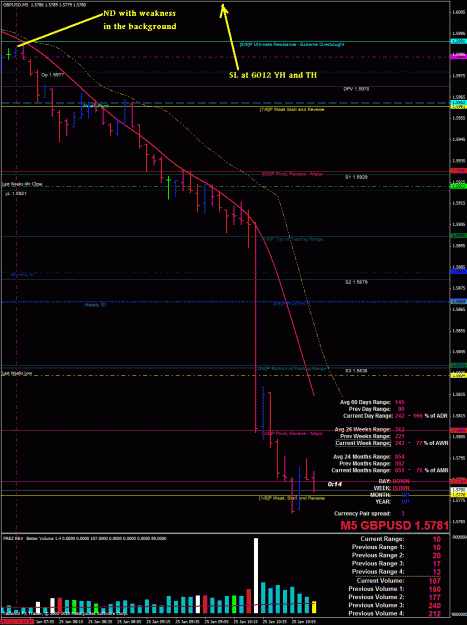Select the 'ND with weakness' text label

coord(139,14)
